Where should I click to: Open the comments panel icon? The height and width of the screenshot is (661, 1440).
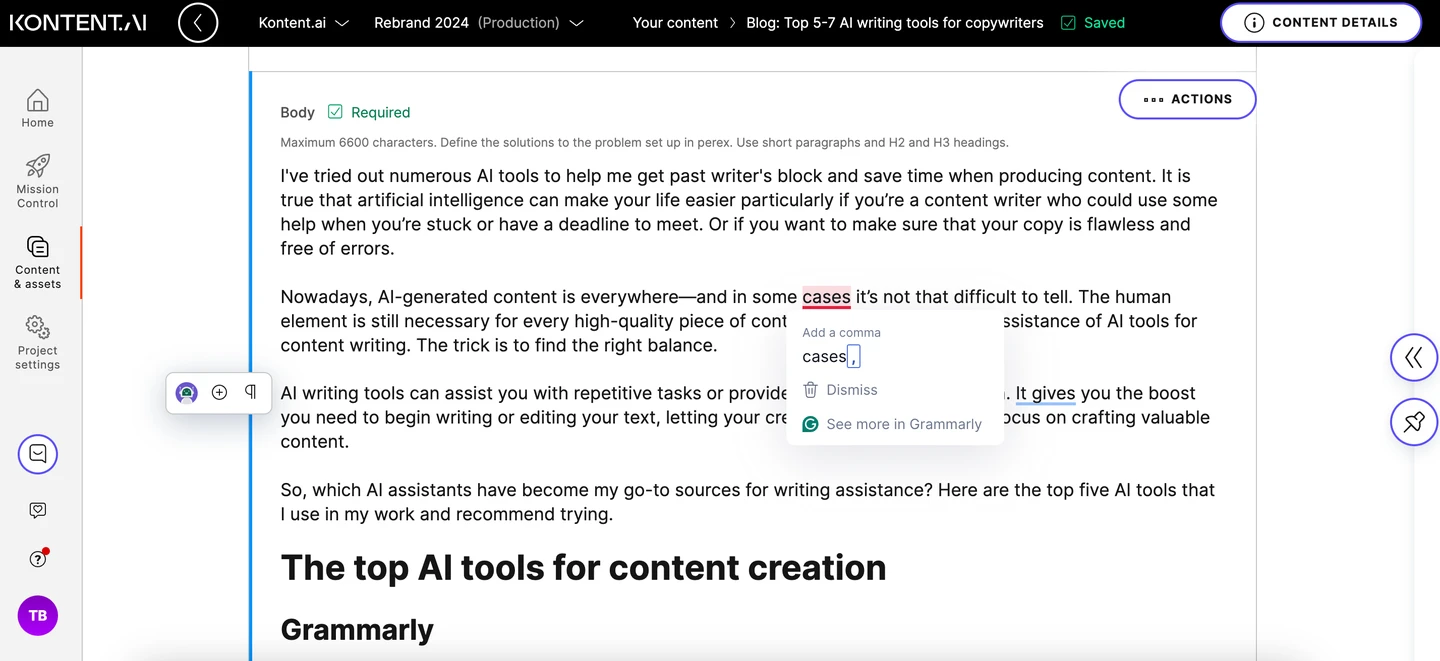click(37, 454)
